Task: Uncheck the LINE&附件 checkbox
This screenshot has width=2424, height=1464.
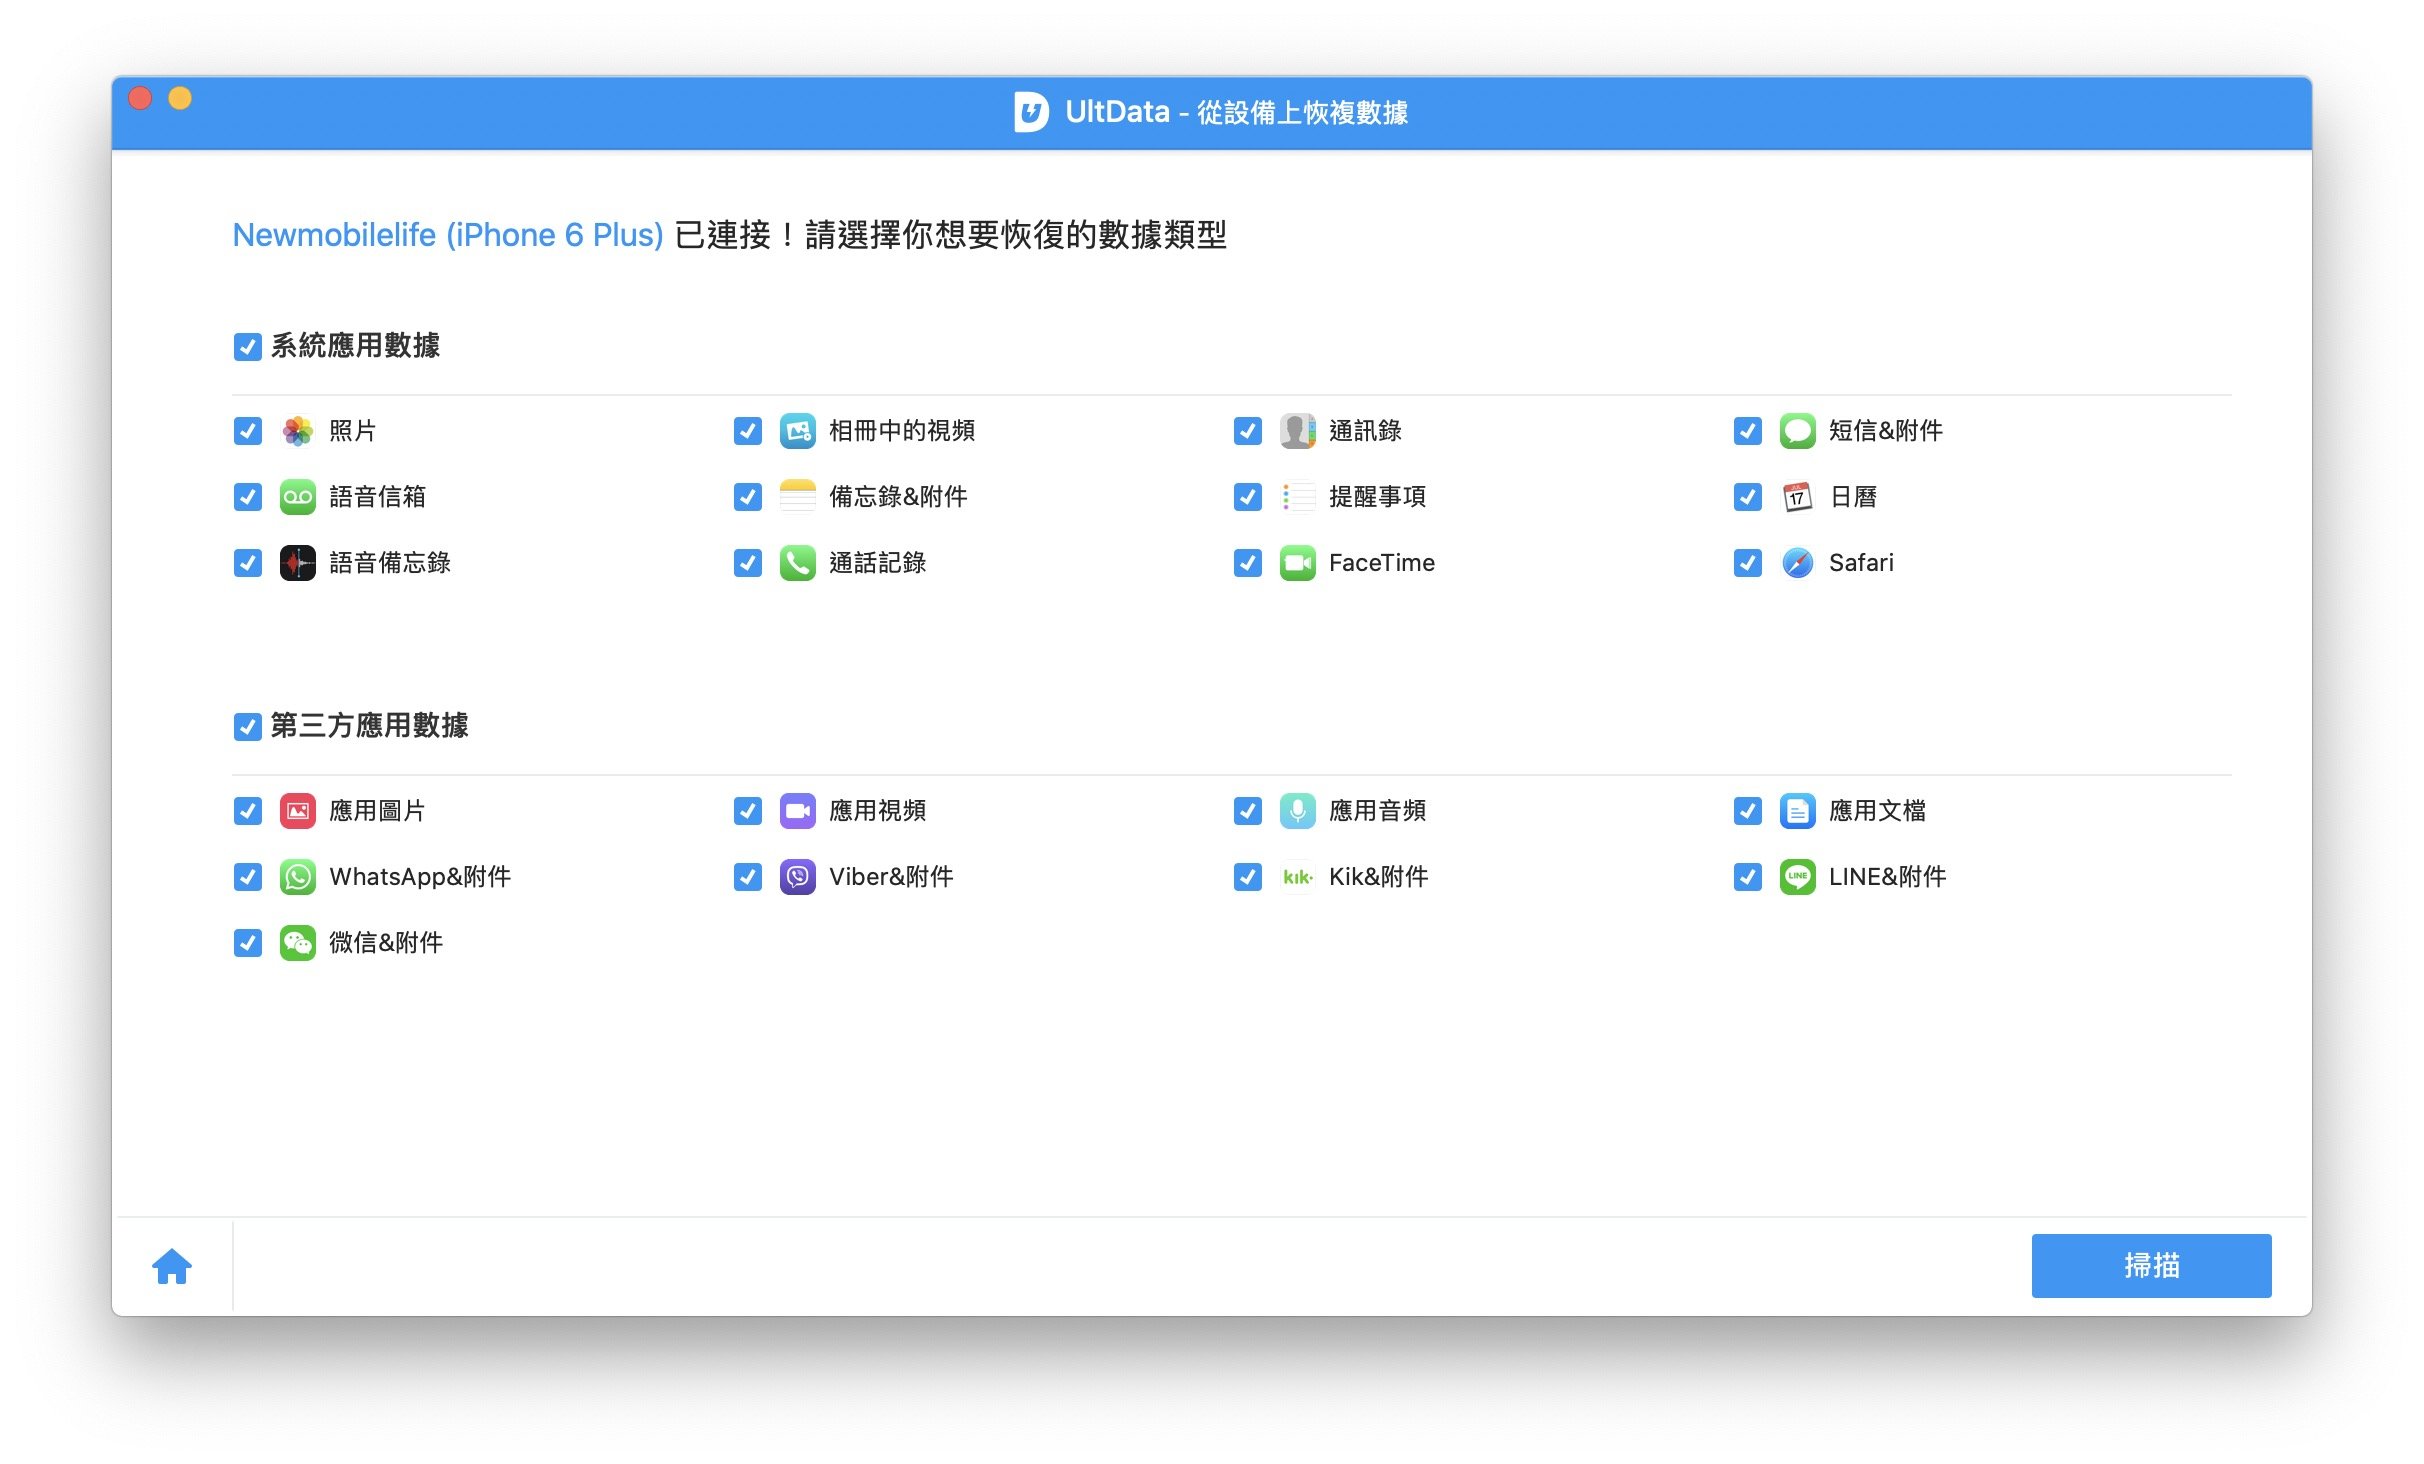Action: 1747,877
